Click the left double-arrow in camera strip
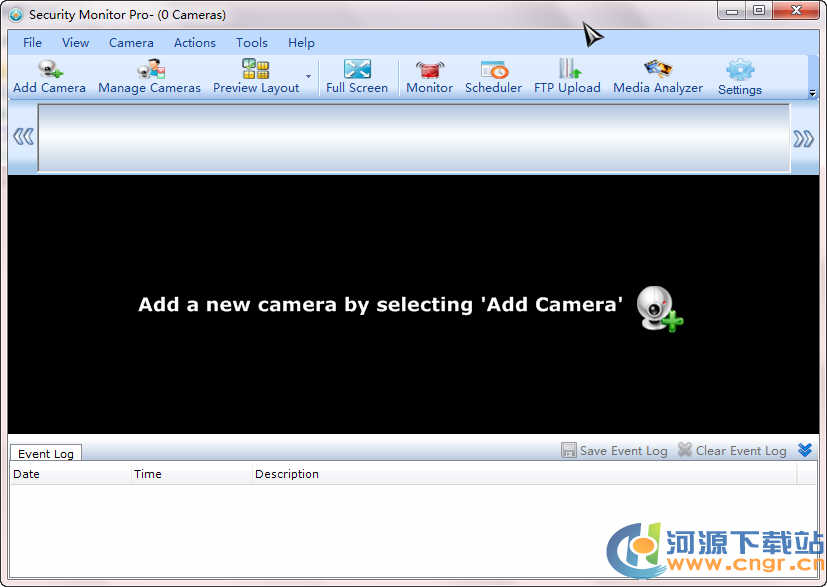Viewport: 827px width, 587px height. (23, 137)
